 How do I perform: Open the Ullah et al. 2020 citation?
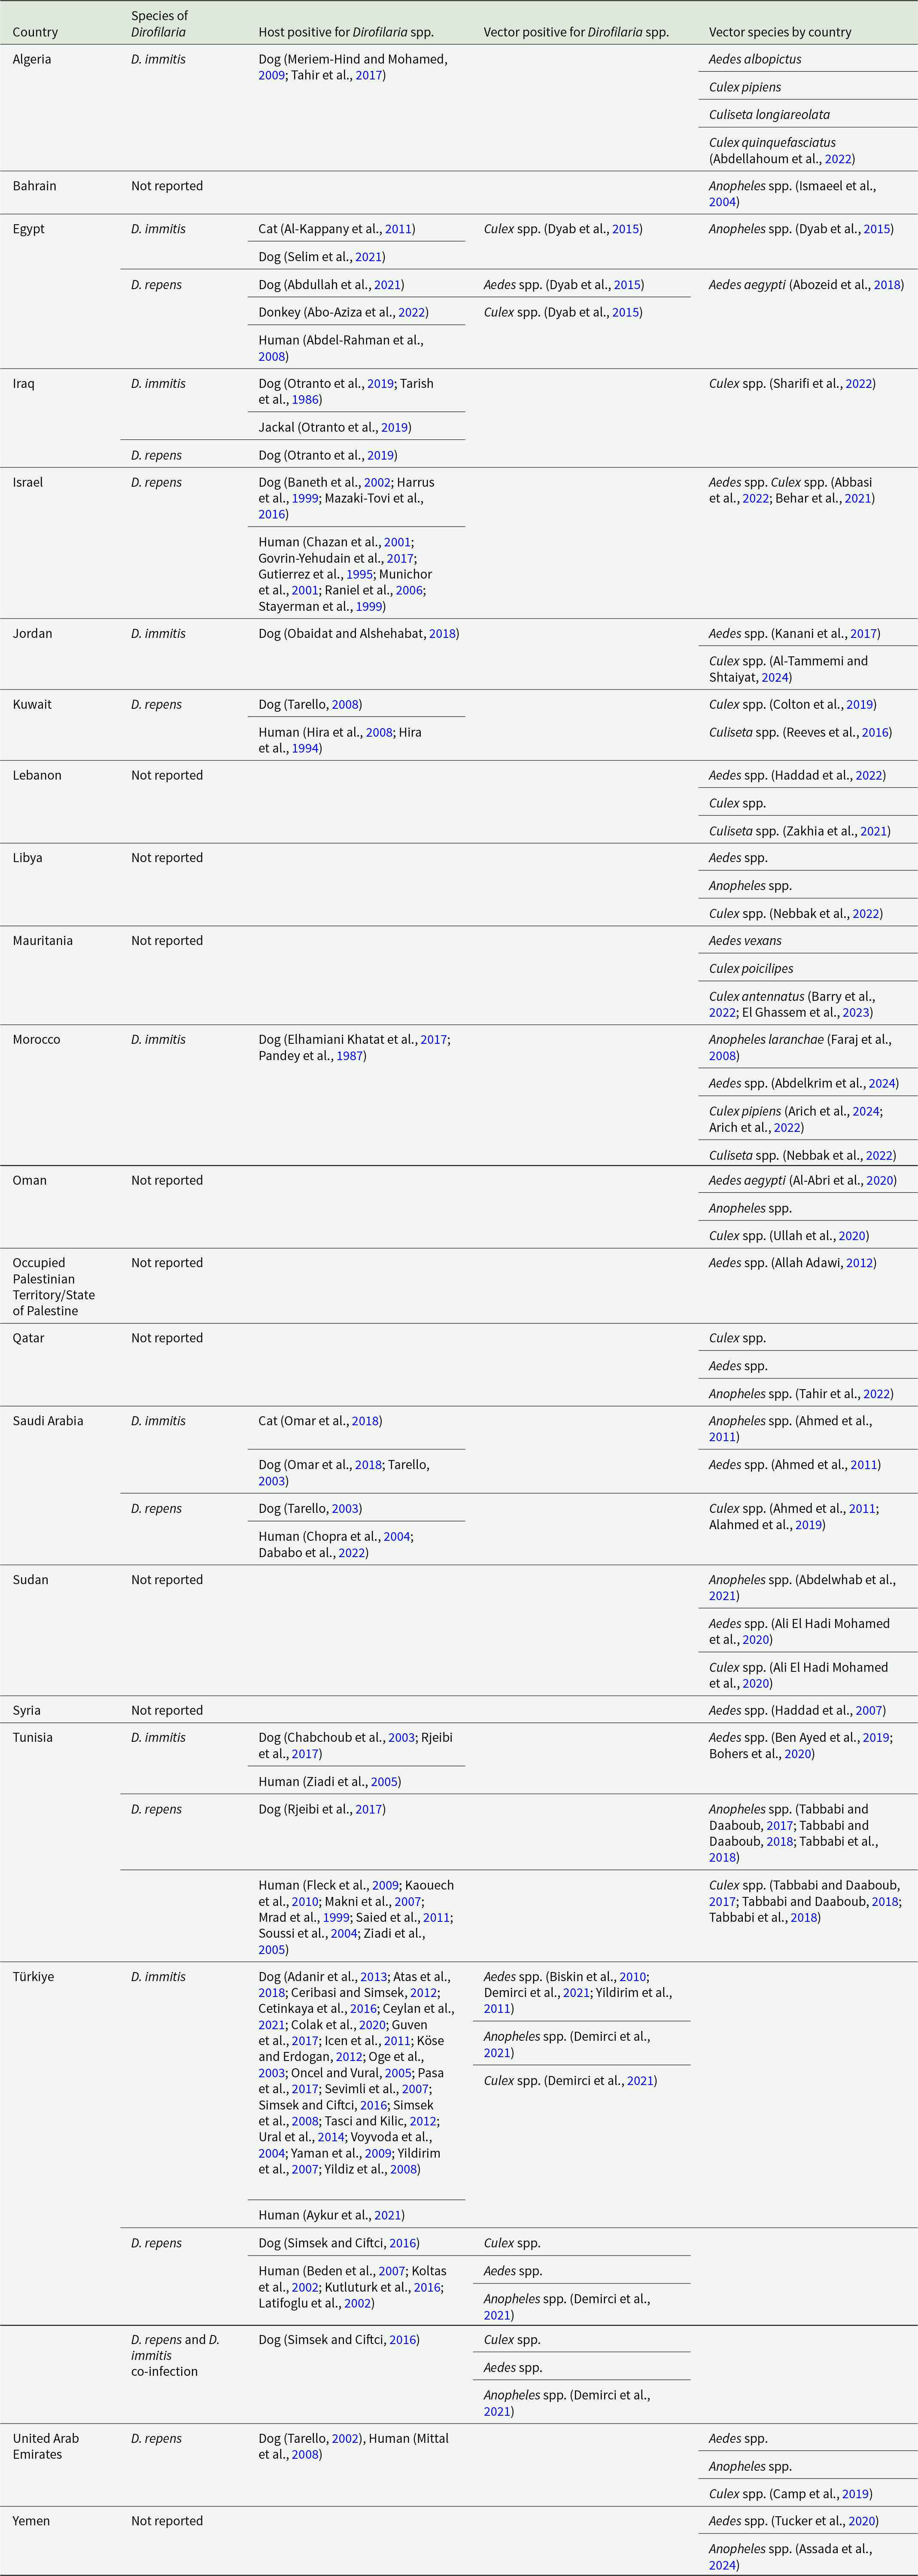(852, 1236)
